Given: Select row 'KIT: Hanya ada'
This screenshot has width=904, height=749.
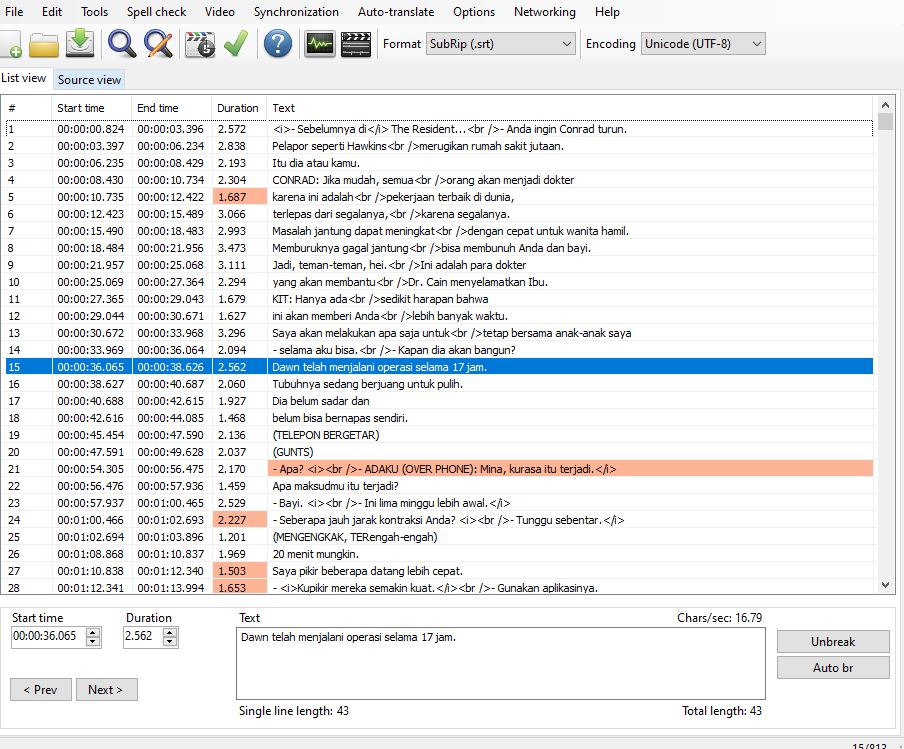Looking at the screenshot, I should pos(439,299).
